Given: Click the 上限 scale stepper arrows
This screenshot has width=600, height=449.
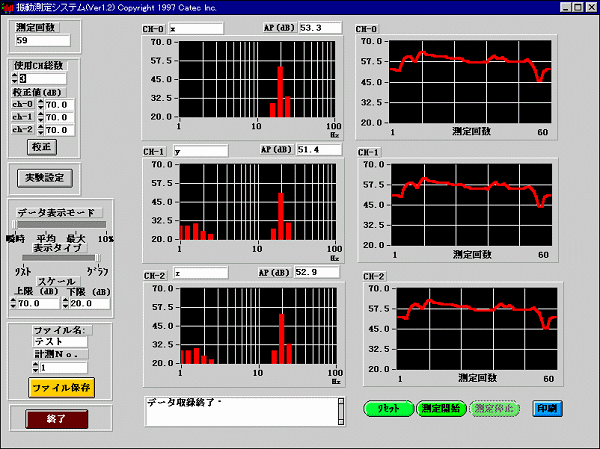Looking at the screenshot, I should click(x=13, y=303).
